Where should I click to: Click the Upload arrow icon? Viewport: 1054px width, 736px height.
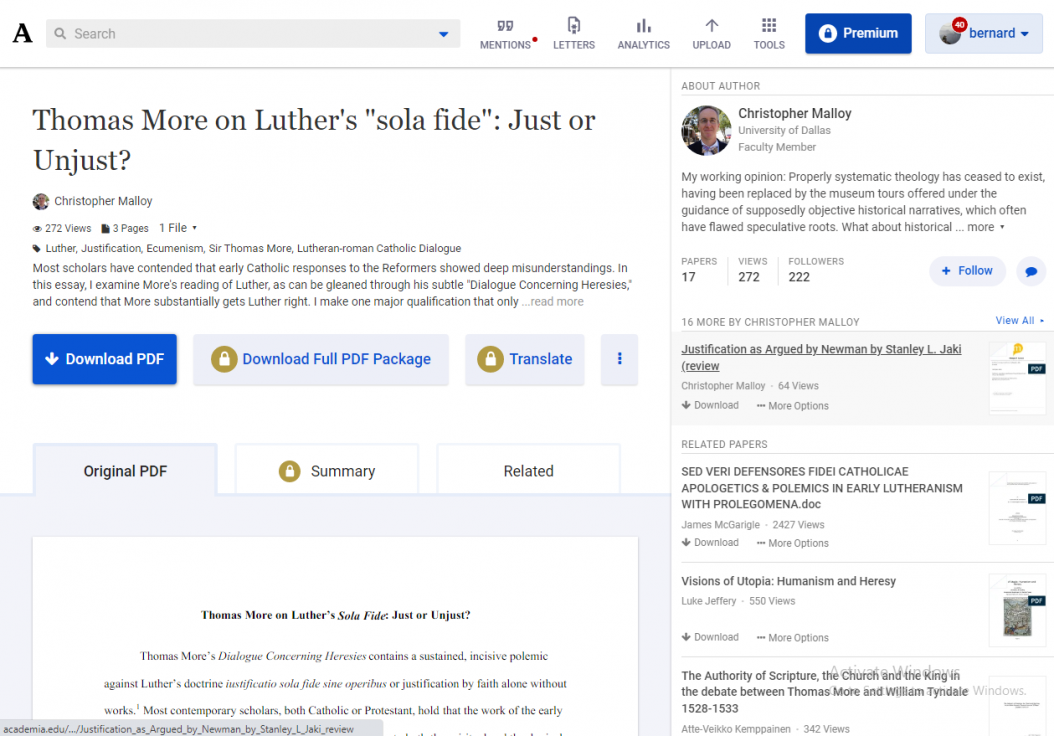(x=711, y=26)
